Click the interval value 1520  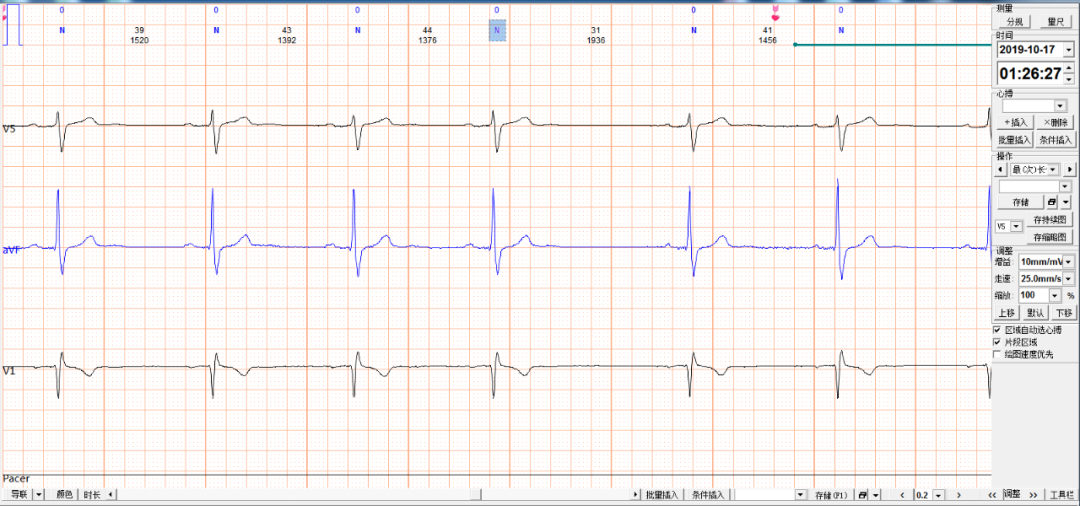click(x=139, y=41)
